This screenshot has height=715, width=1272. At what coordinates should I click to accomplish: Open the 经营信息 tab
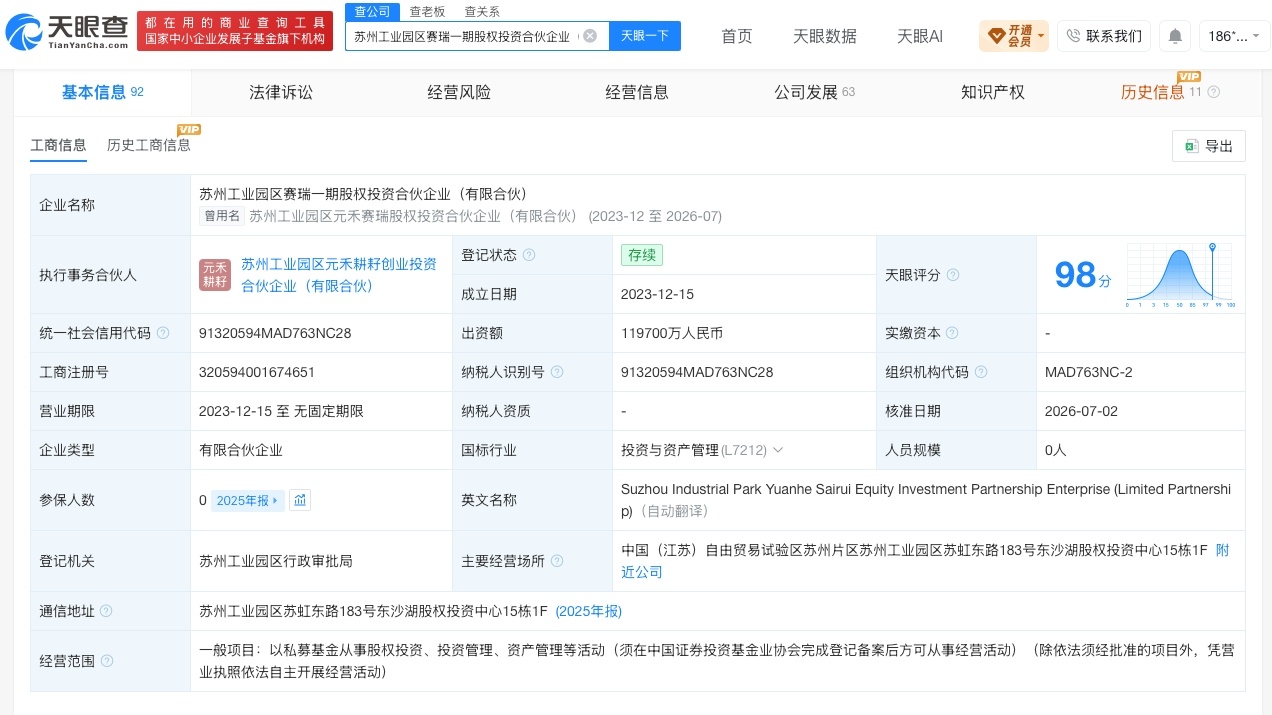point(637,92)
